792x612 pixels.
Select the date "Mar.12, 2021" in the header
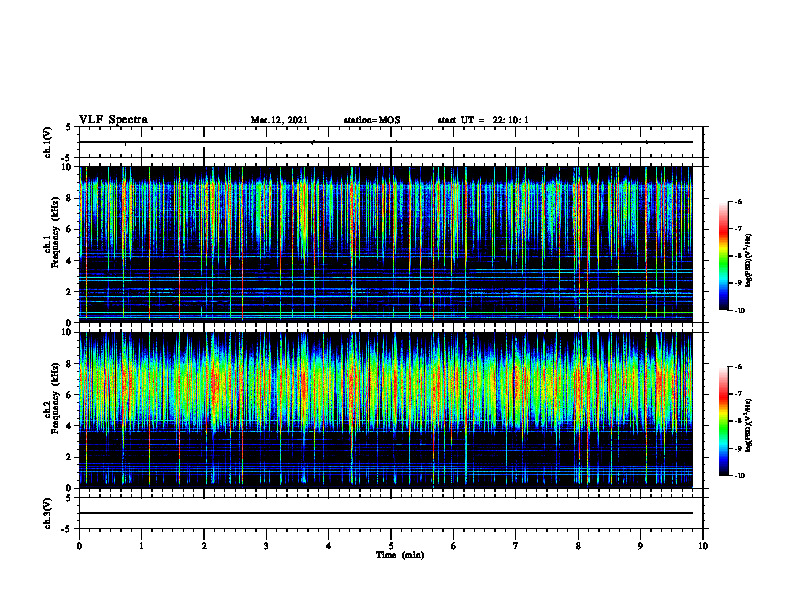click(x=279, y=120)
